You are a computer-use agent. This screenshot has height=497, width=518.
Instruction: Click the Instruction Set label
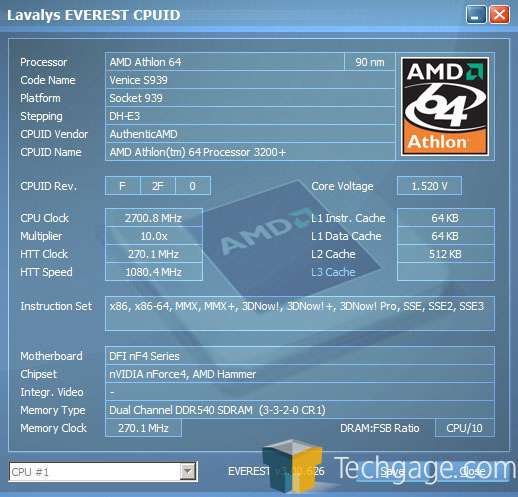pos(56,306)
